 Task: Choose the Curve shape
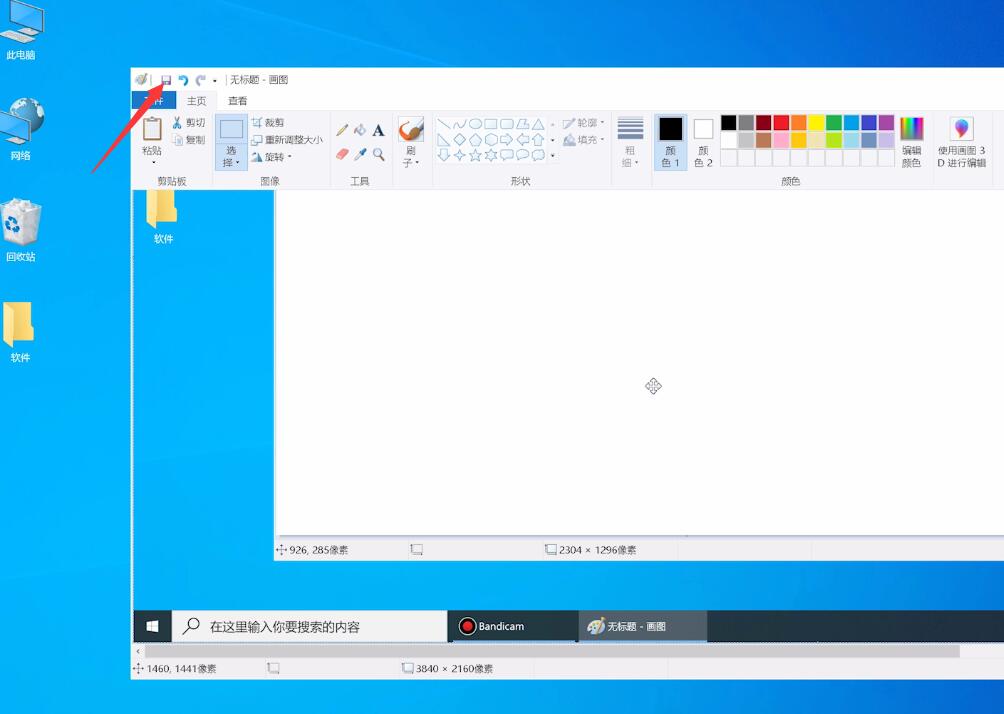460,124
